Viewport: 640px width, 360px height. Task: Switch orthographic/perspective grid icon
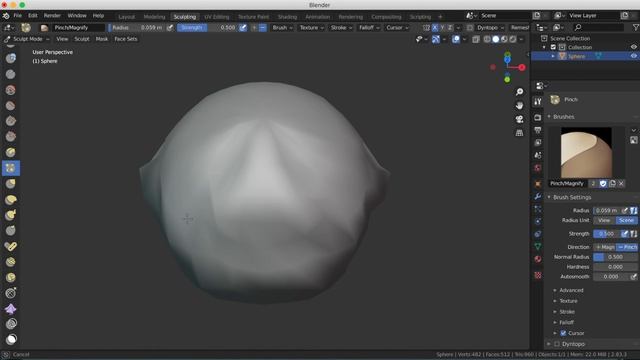(x=519, y=133)
